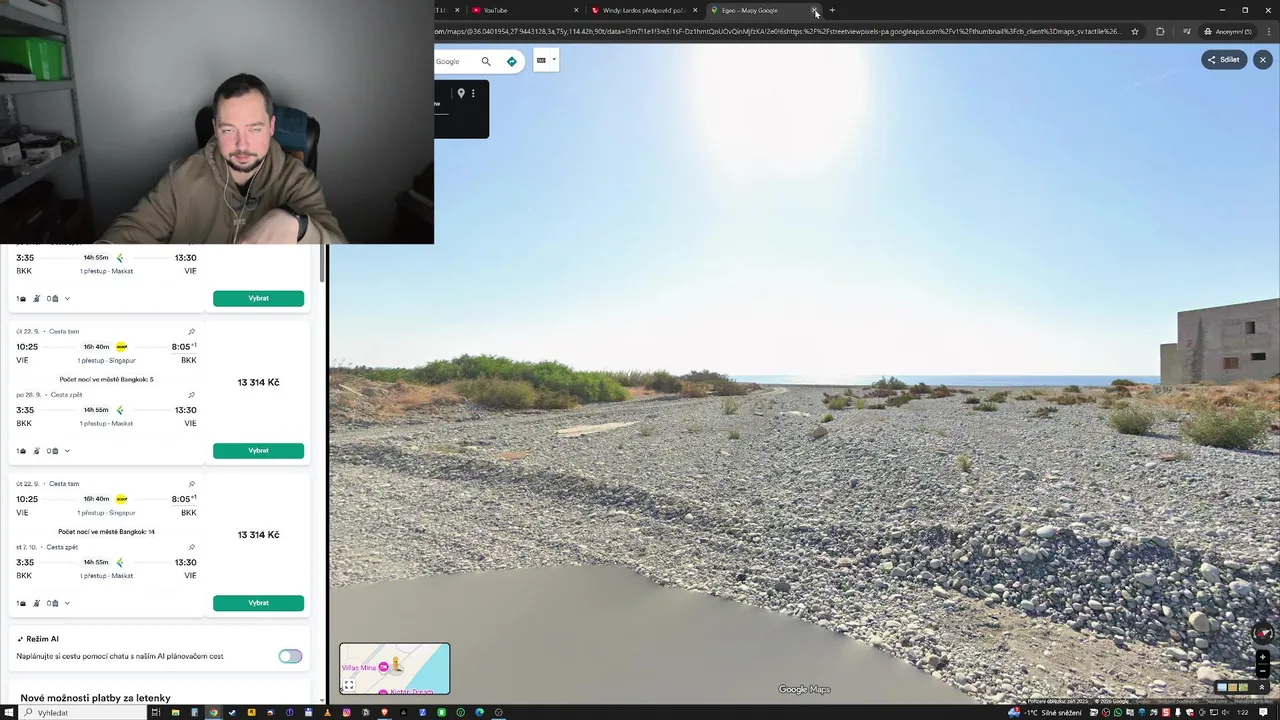
Task: Open a new browser tab with plus
Action: 832,10
